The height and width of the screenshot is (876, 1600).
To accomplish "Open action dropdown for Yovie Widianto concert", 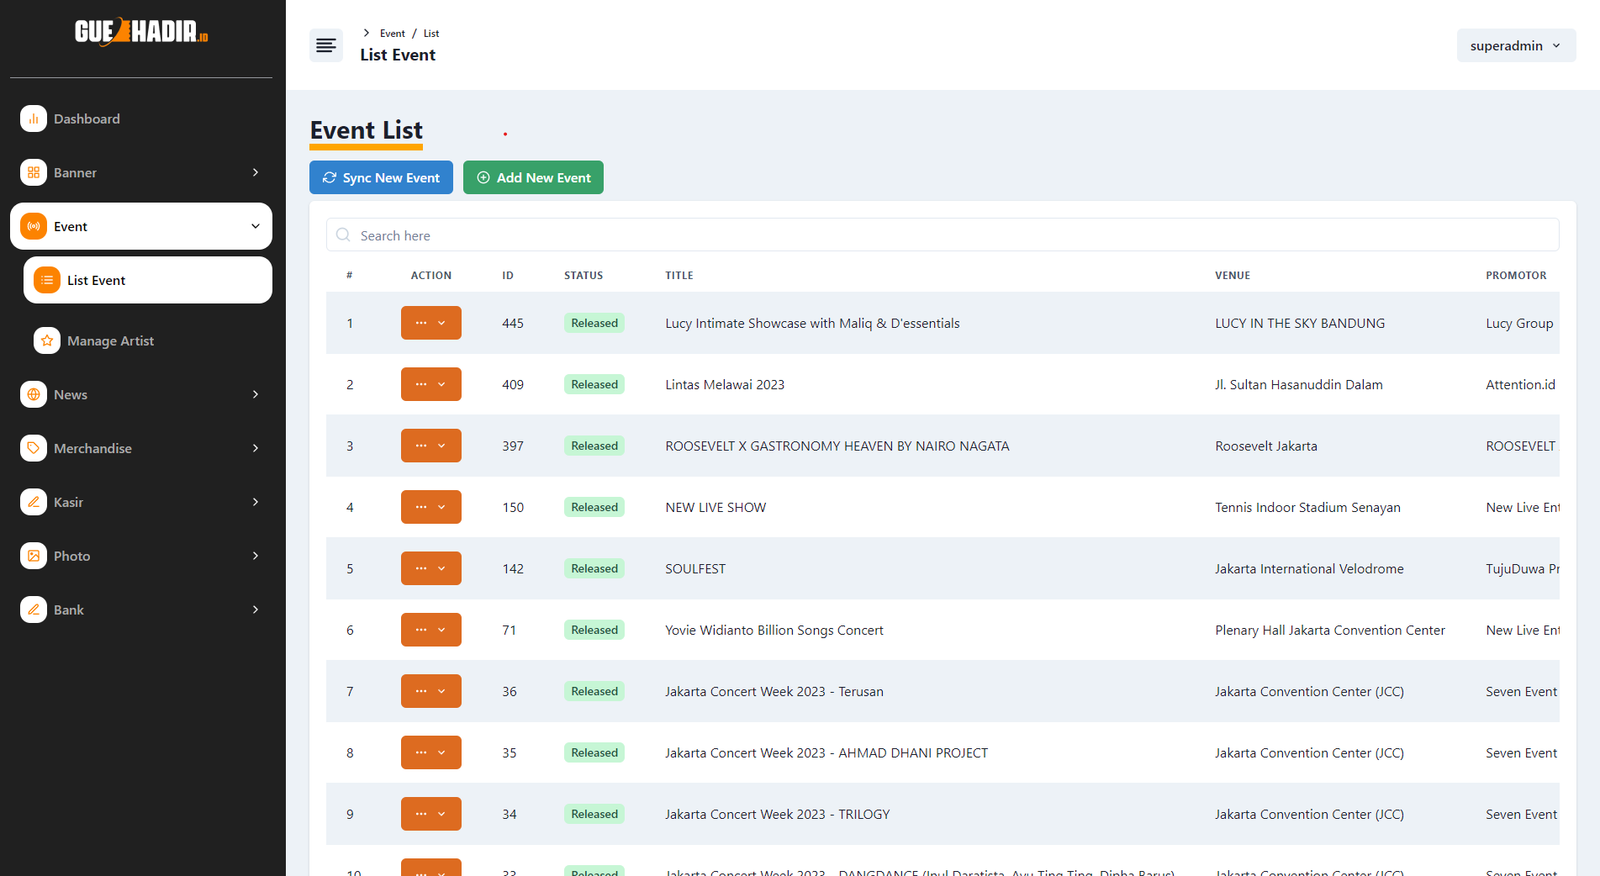I will pos(431,630).
